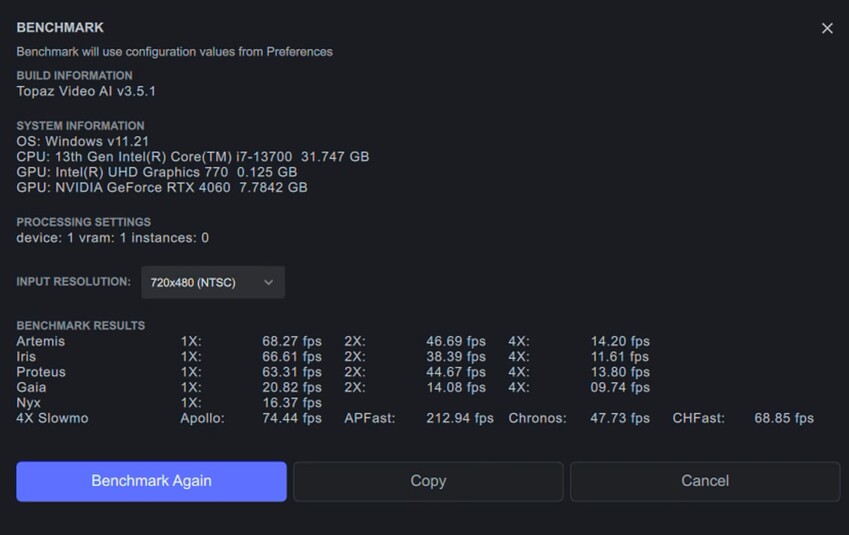
Task: Open the Input Resolution dropdown
Action: [213, 282]
